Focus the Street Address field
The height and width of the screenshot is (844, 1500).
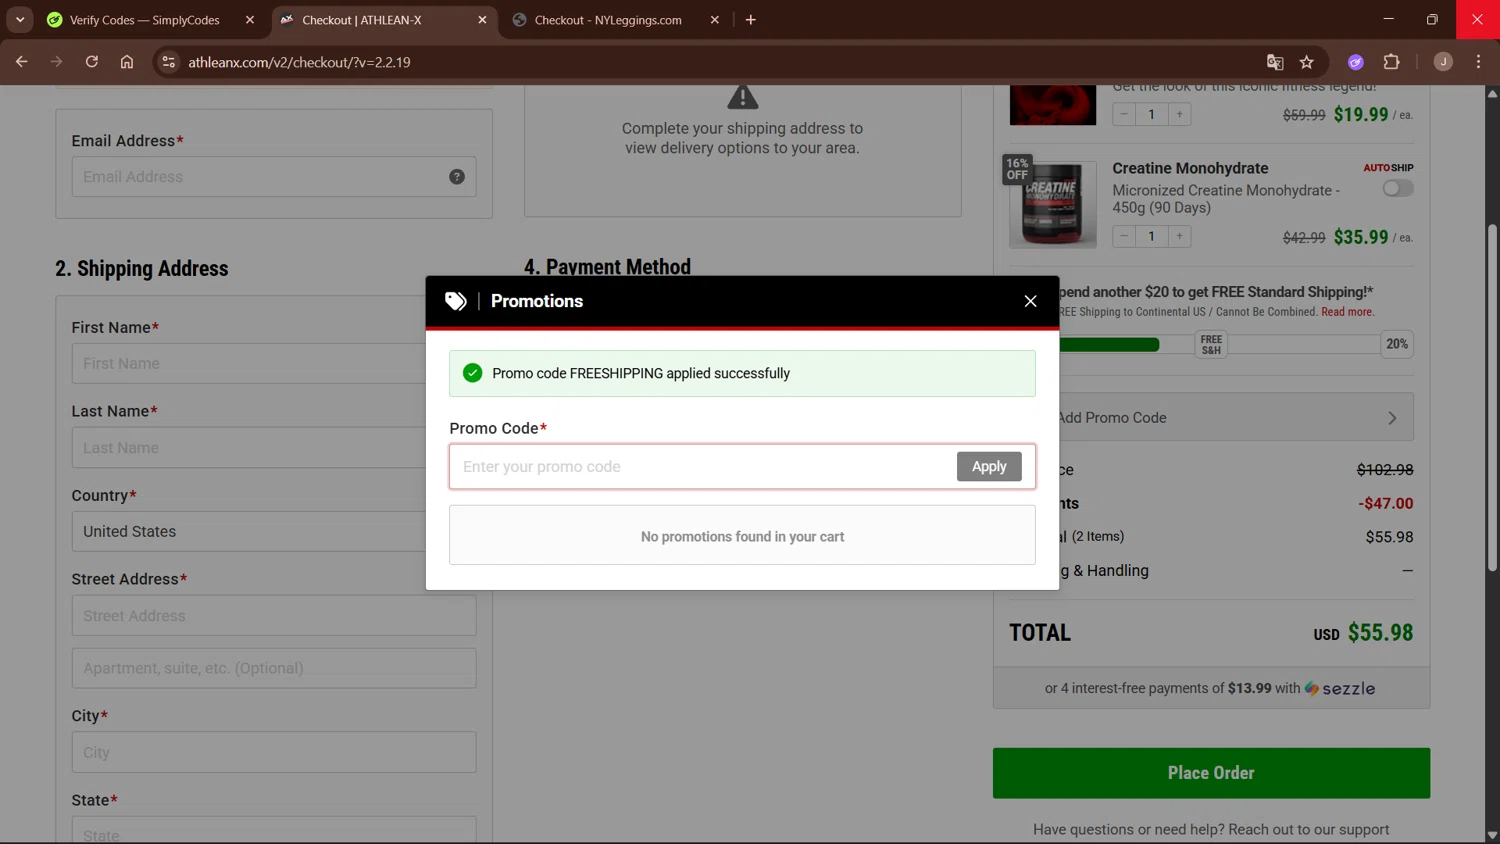click(x=274, y=616)
